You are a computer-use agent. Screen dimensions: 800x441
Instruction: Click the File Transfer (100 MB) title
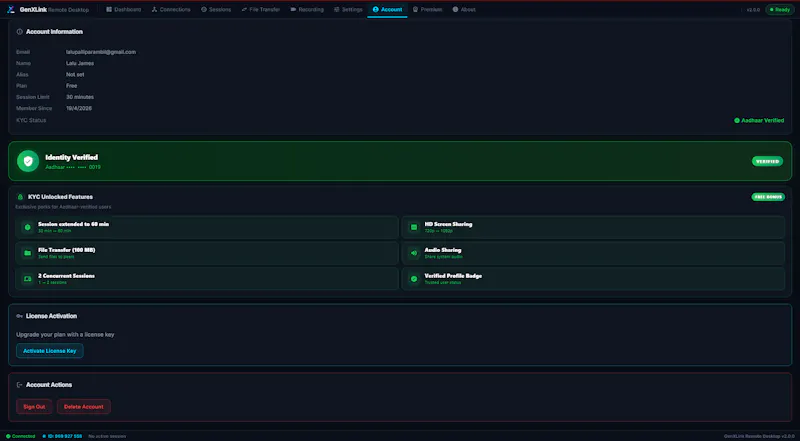pos(67,250)
